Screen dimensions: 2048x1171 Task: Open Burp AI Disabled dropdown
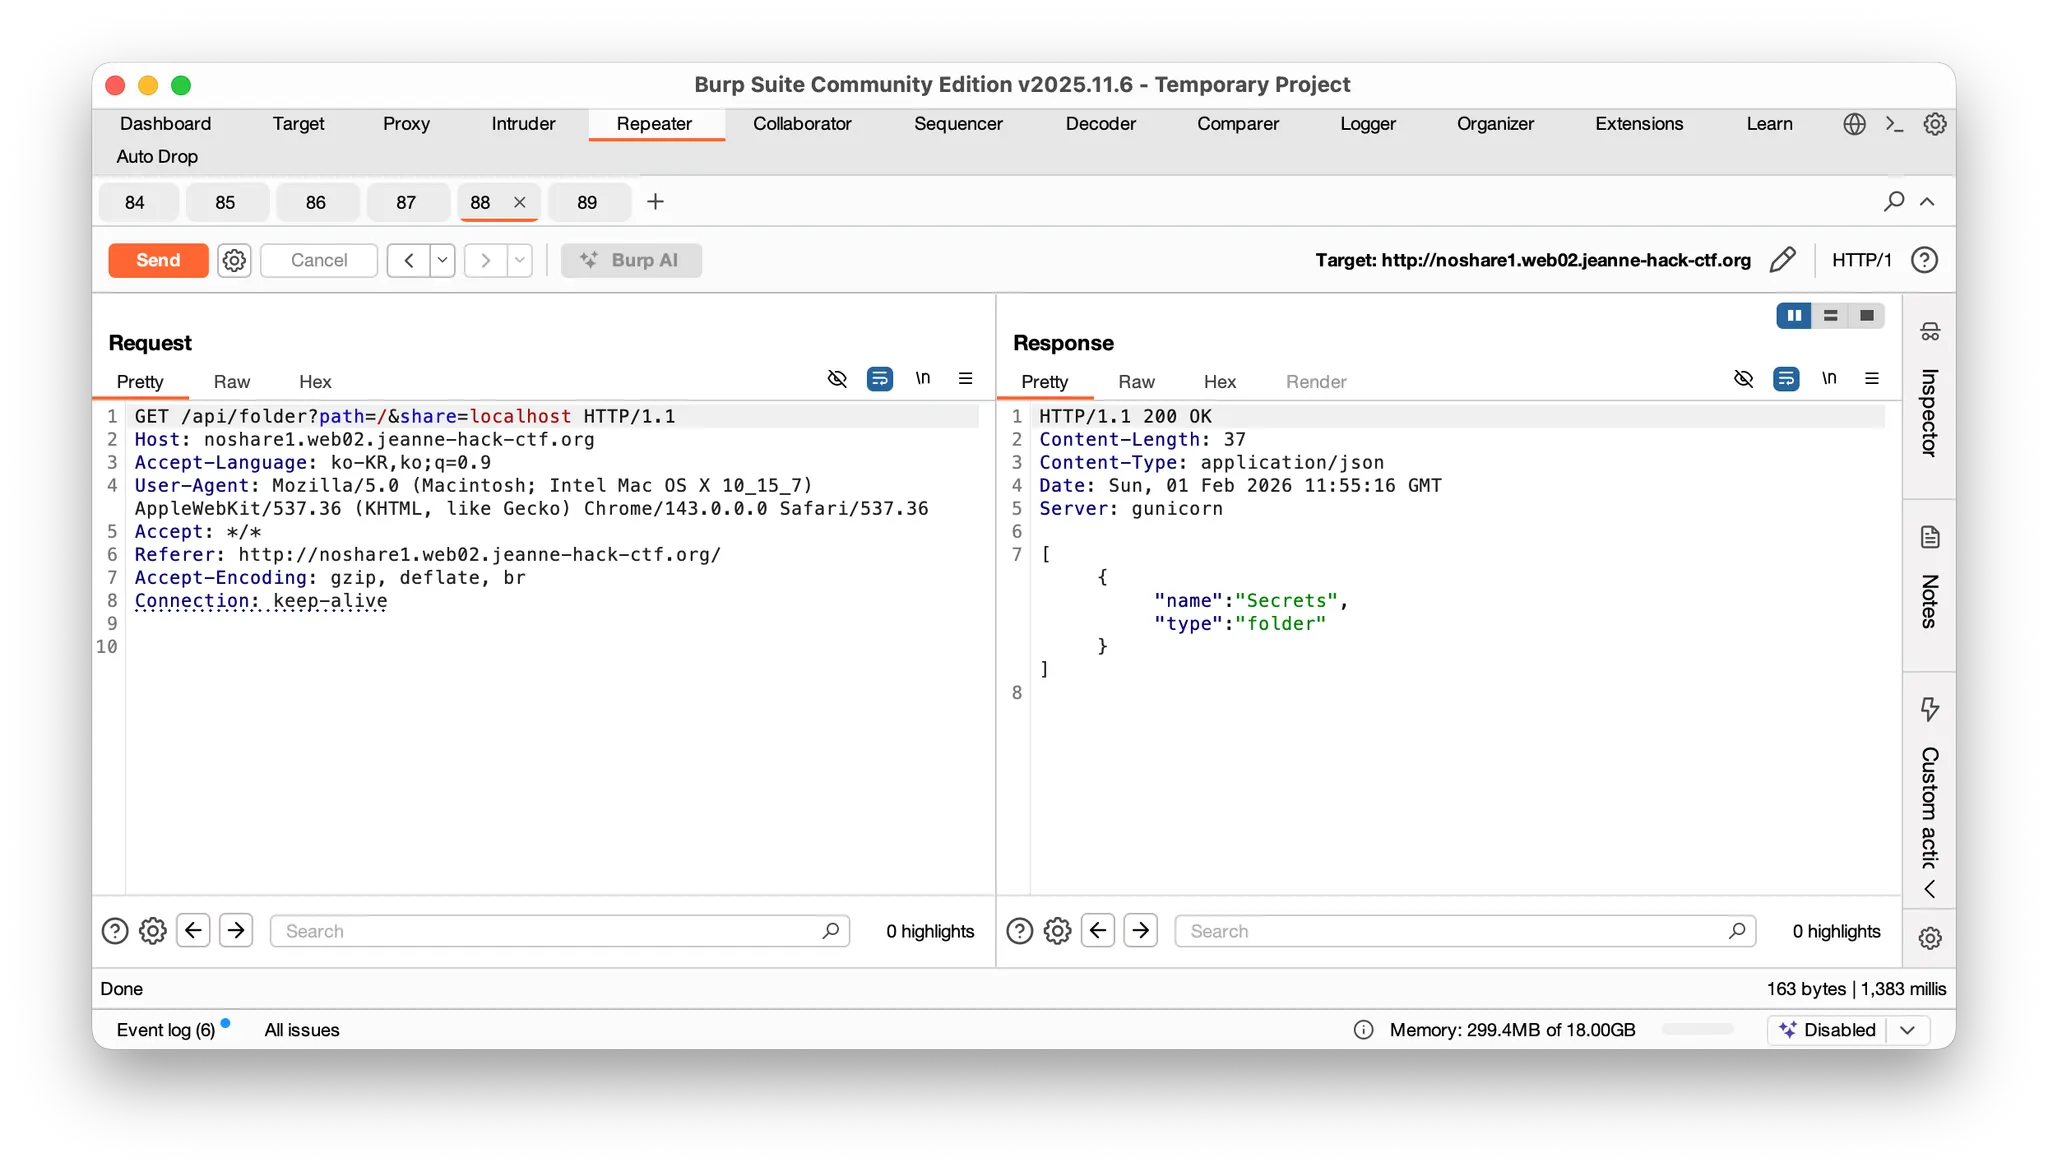1907,1030
